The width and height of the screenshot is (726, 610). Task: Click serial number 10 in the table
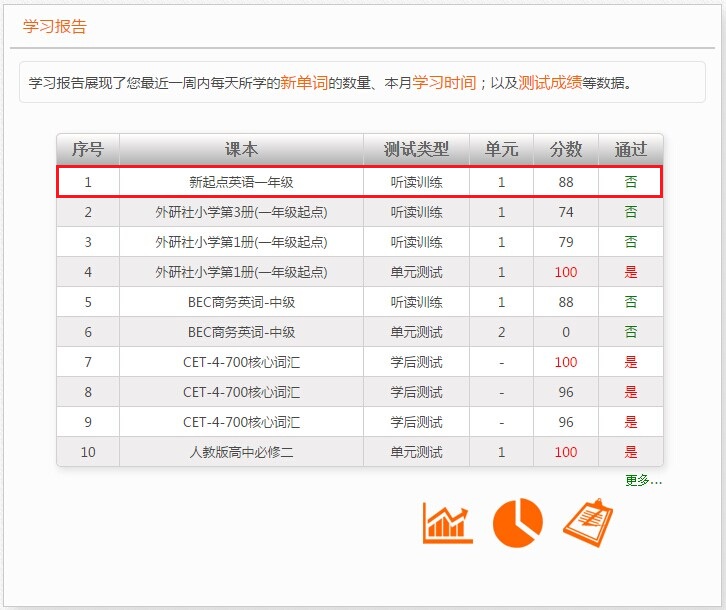point(88,452)
